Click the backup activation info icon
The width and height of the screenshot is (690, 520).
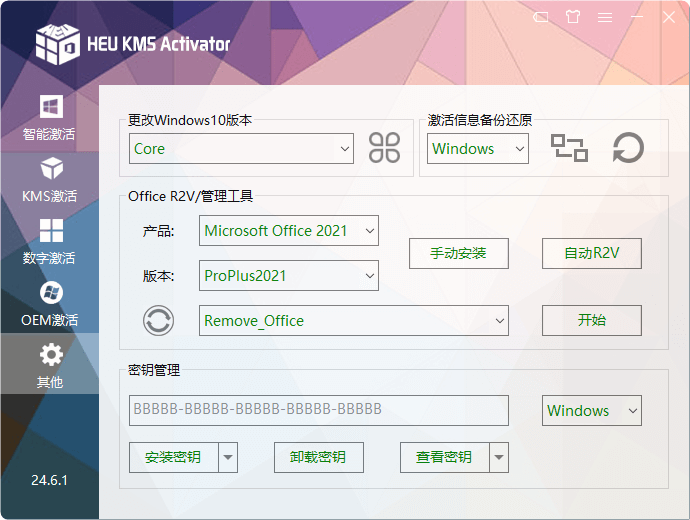569,148
